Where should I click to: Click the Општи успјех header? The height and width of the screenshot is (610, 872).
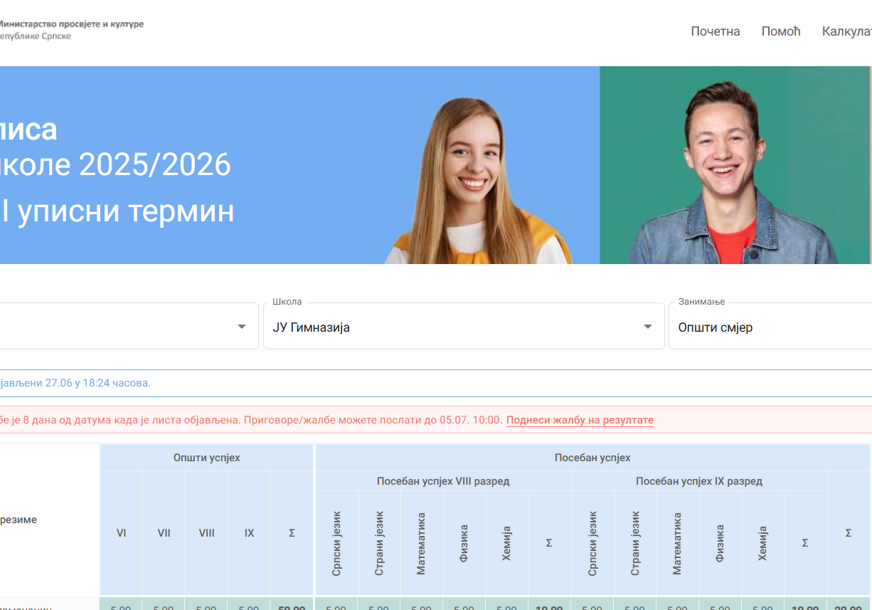click(206, 458)
